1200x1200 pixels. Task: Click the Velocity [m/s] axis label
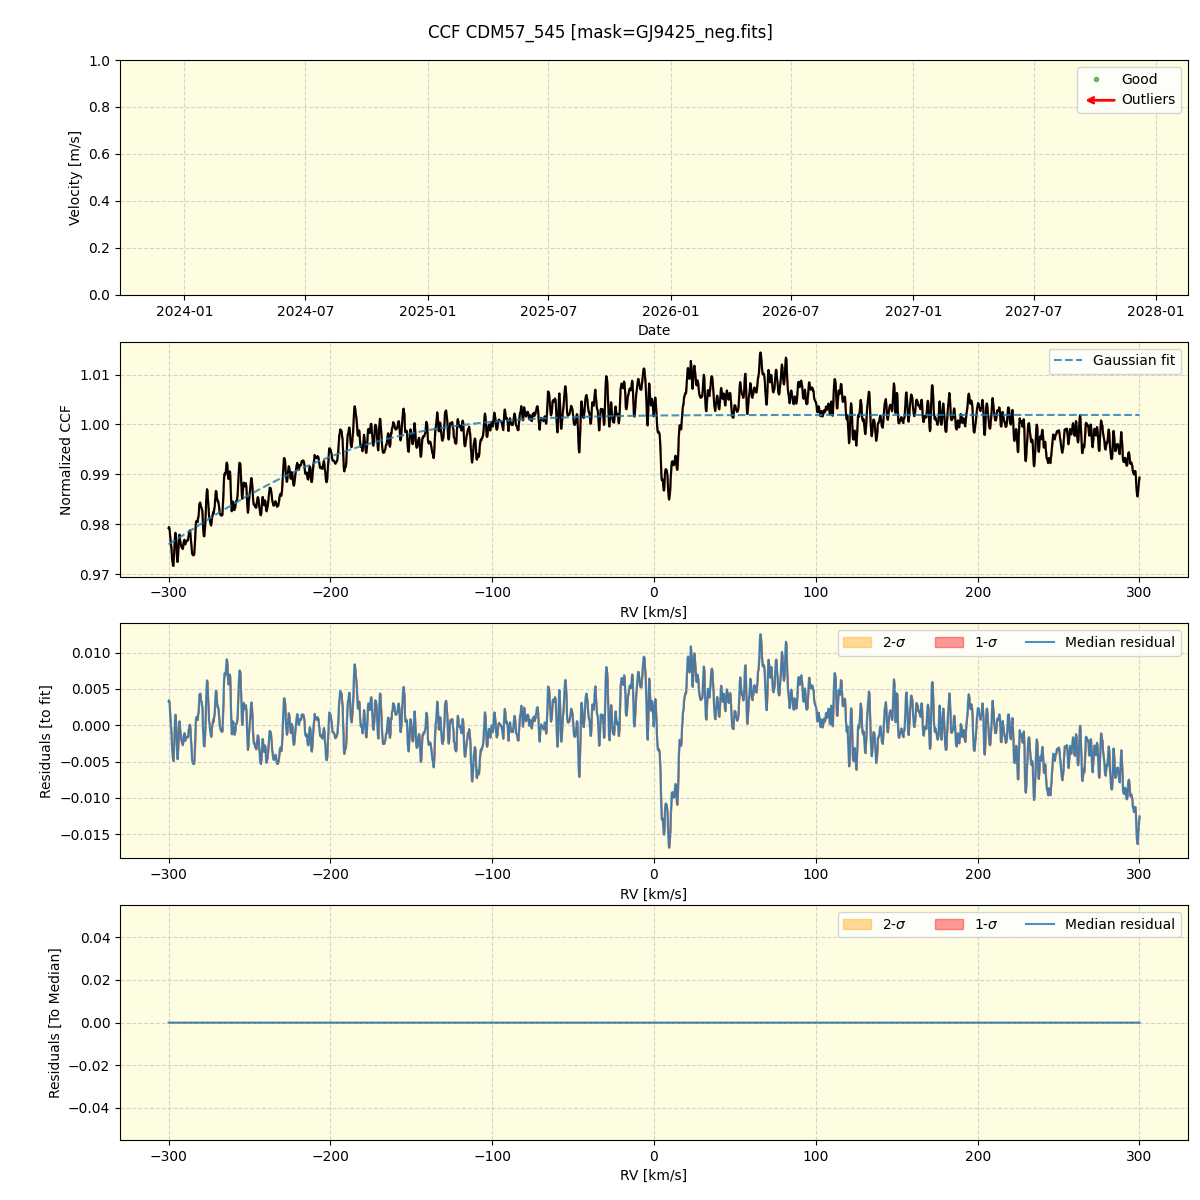click(73, 177)
